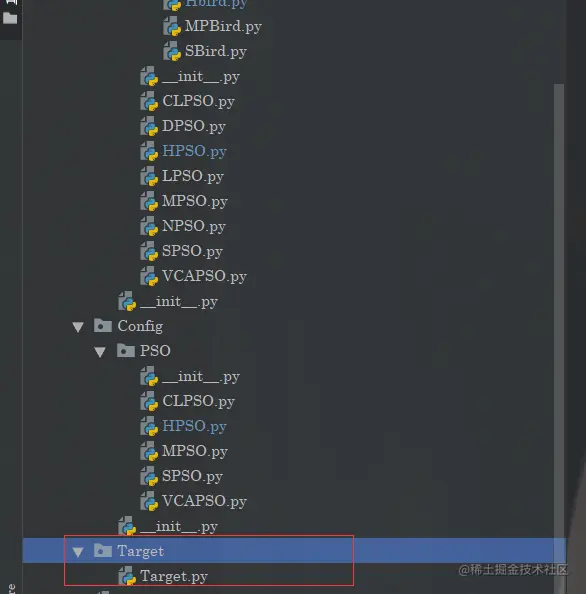The image size is (586, 594).
Task: Click the Target.py Python file icon
Action: (127, 576)
